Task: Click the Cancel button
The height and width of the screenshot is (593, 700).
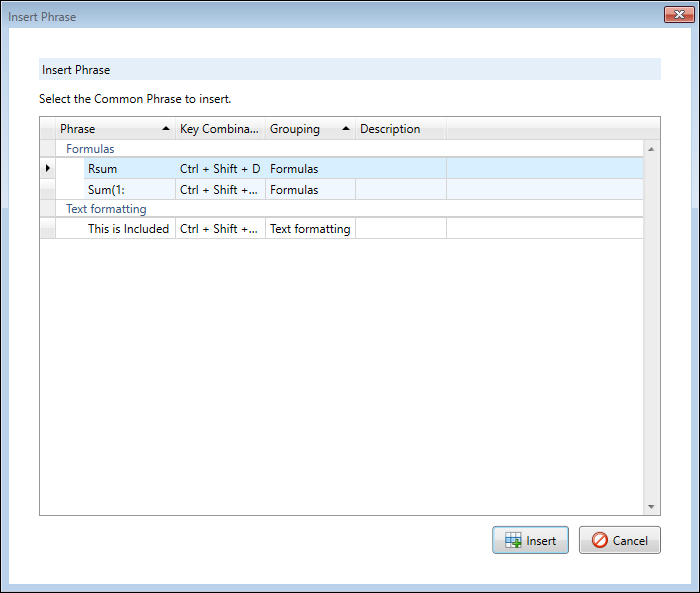Action: [619, 540]
